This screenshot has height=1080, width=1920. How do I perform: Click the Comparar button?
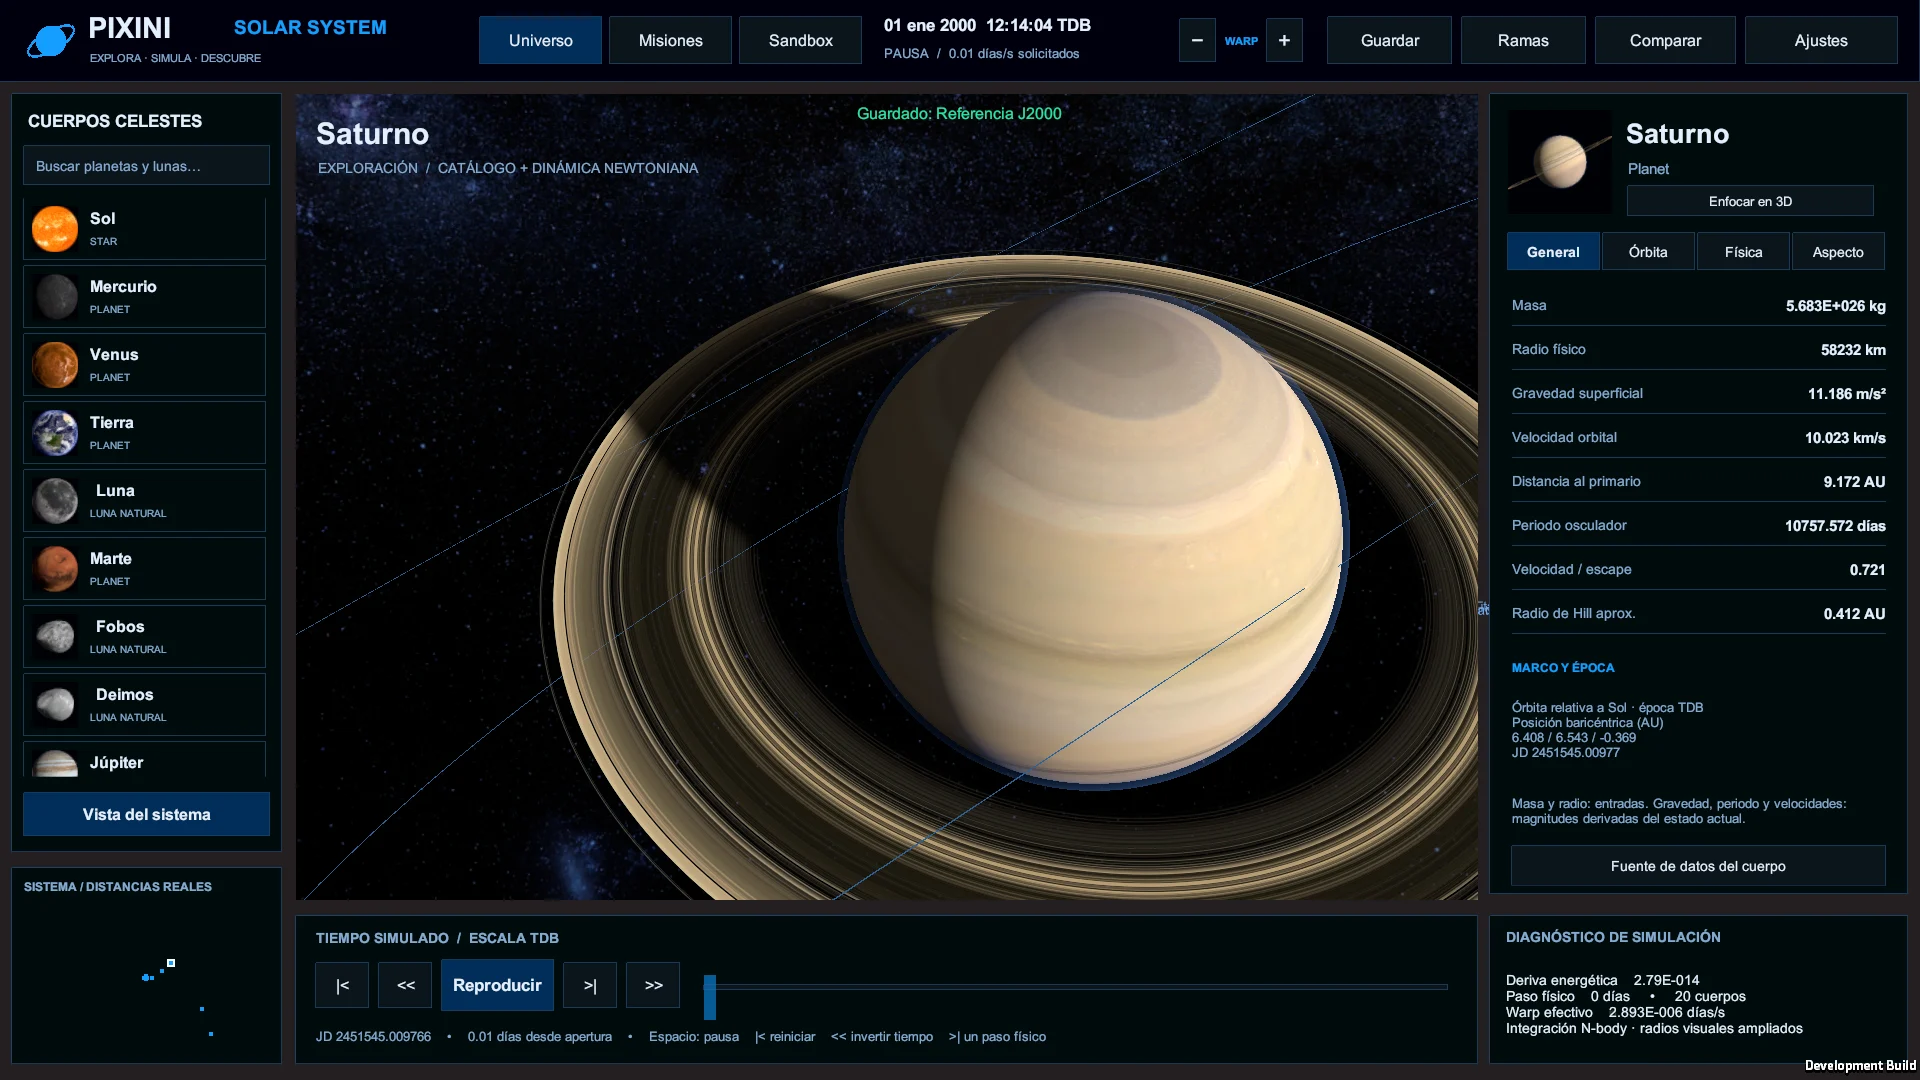point(1665,40)
